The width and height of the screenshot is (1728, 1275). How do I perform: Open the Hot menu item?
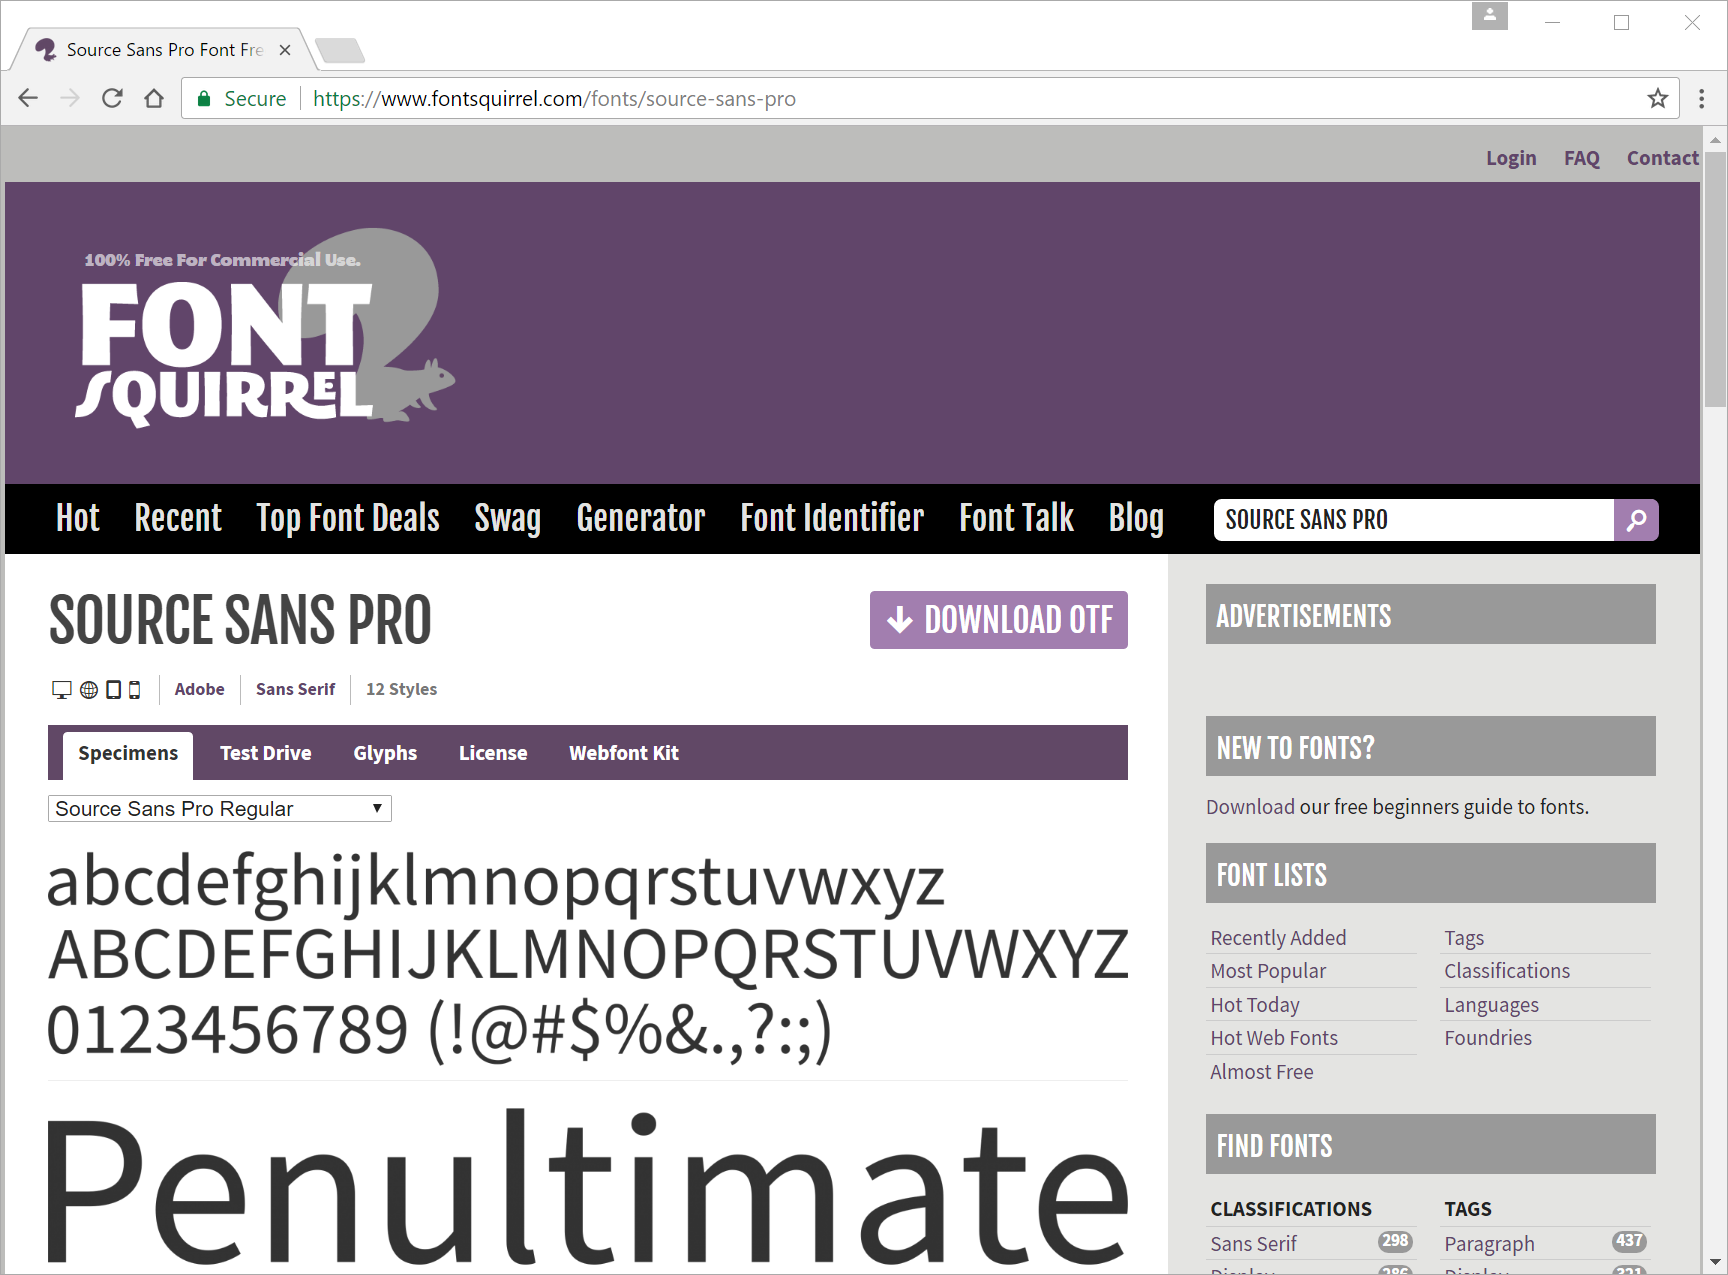[78, 518]
